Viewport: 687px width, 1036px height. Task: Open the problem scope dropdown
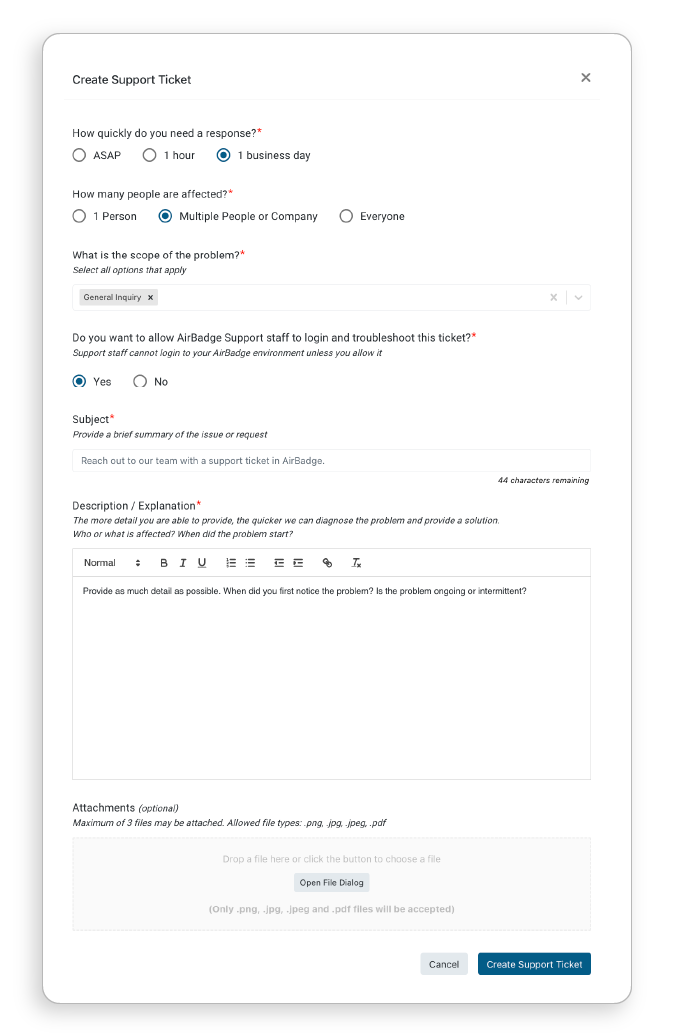[x=577, y=297]
